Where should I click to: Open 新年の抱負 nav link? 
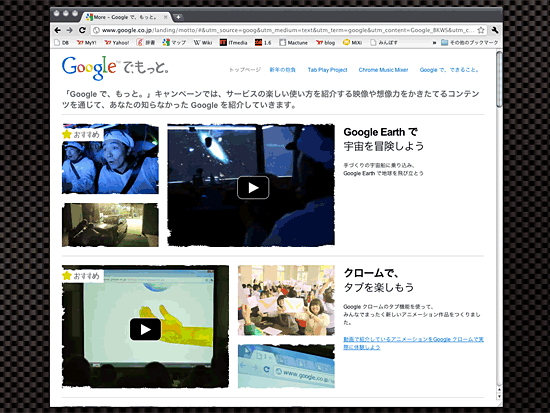tap(282, 70)
